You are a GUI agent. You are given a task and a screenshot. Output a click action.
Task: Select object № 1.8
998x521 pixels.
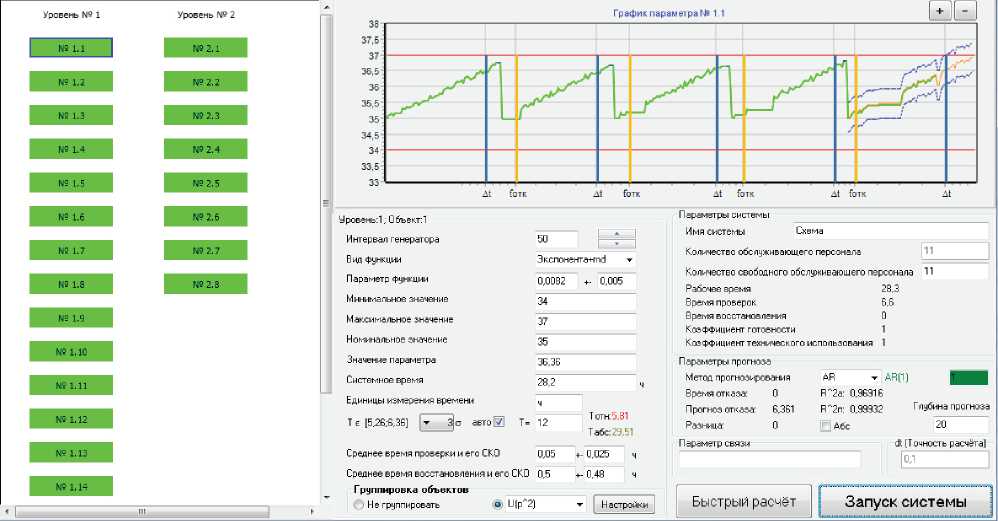[71, 284]
